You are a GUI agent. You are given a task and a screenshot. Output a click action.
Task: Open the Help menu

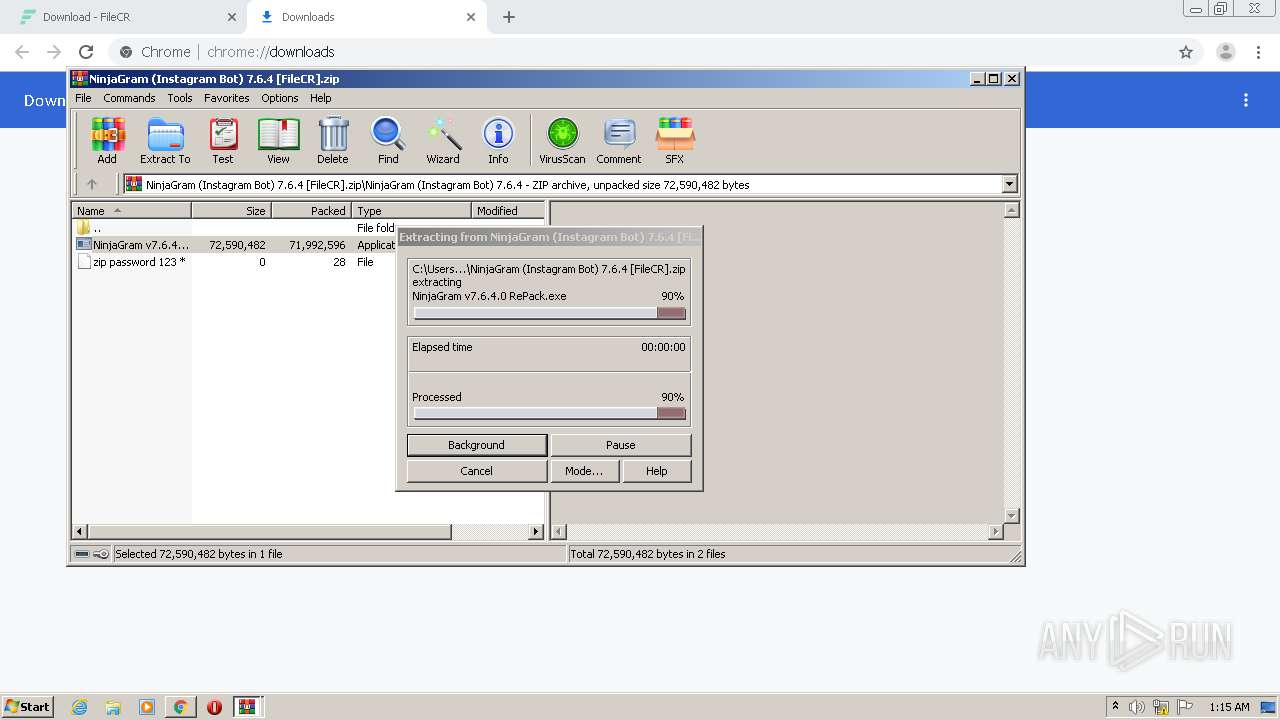(x=321, y=98)
